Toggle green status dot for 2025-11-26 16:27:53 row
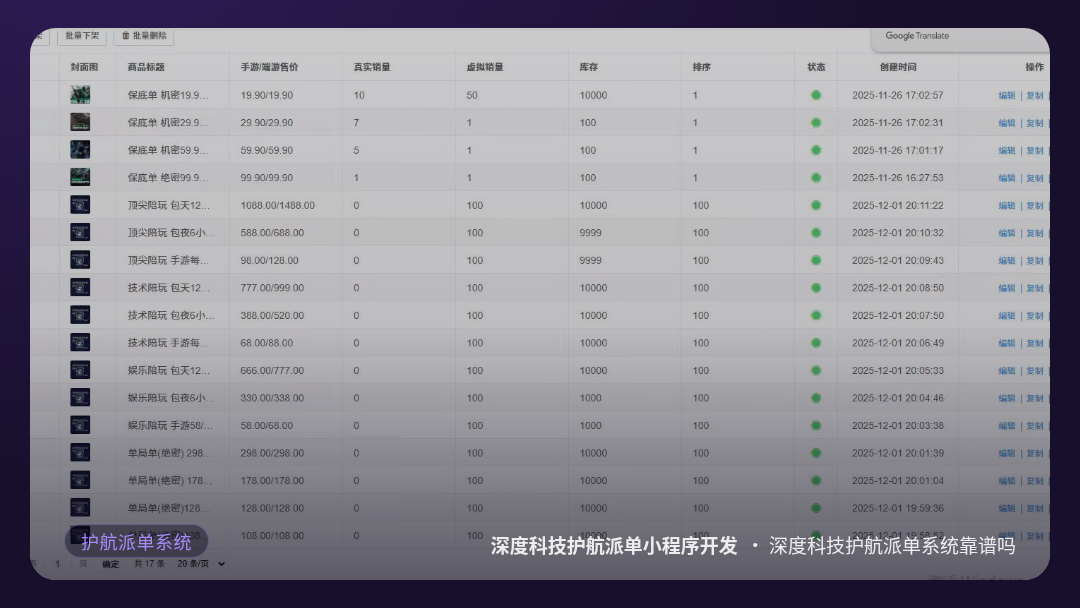The width and height of the screenshot is (1080, 608). pyautogui.click(x=816, y=178)
